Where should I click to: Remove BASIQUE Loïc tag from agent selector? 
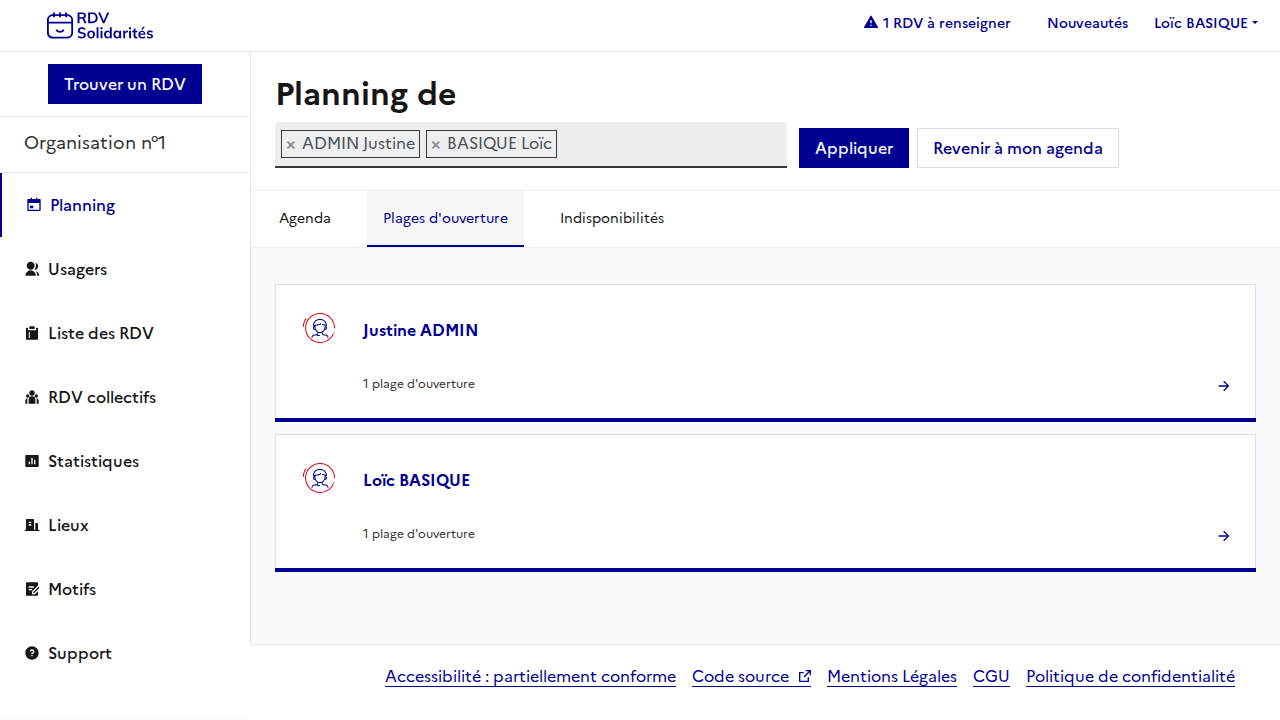[436, 145]
